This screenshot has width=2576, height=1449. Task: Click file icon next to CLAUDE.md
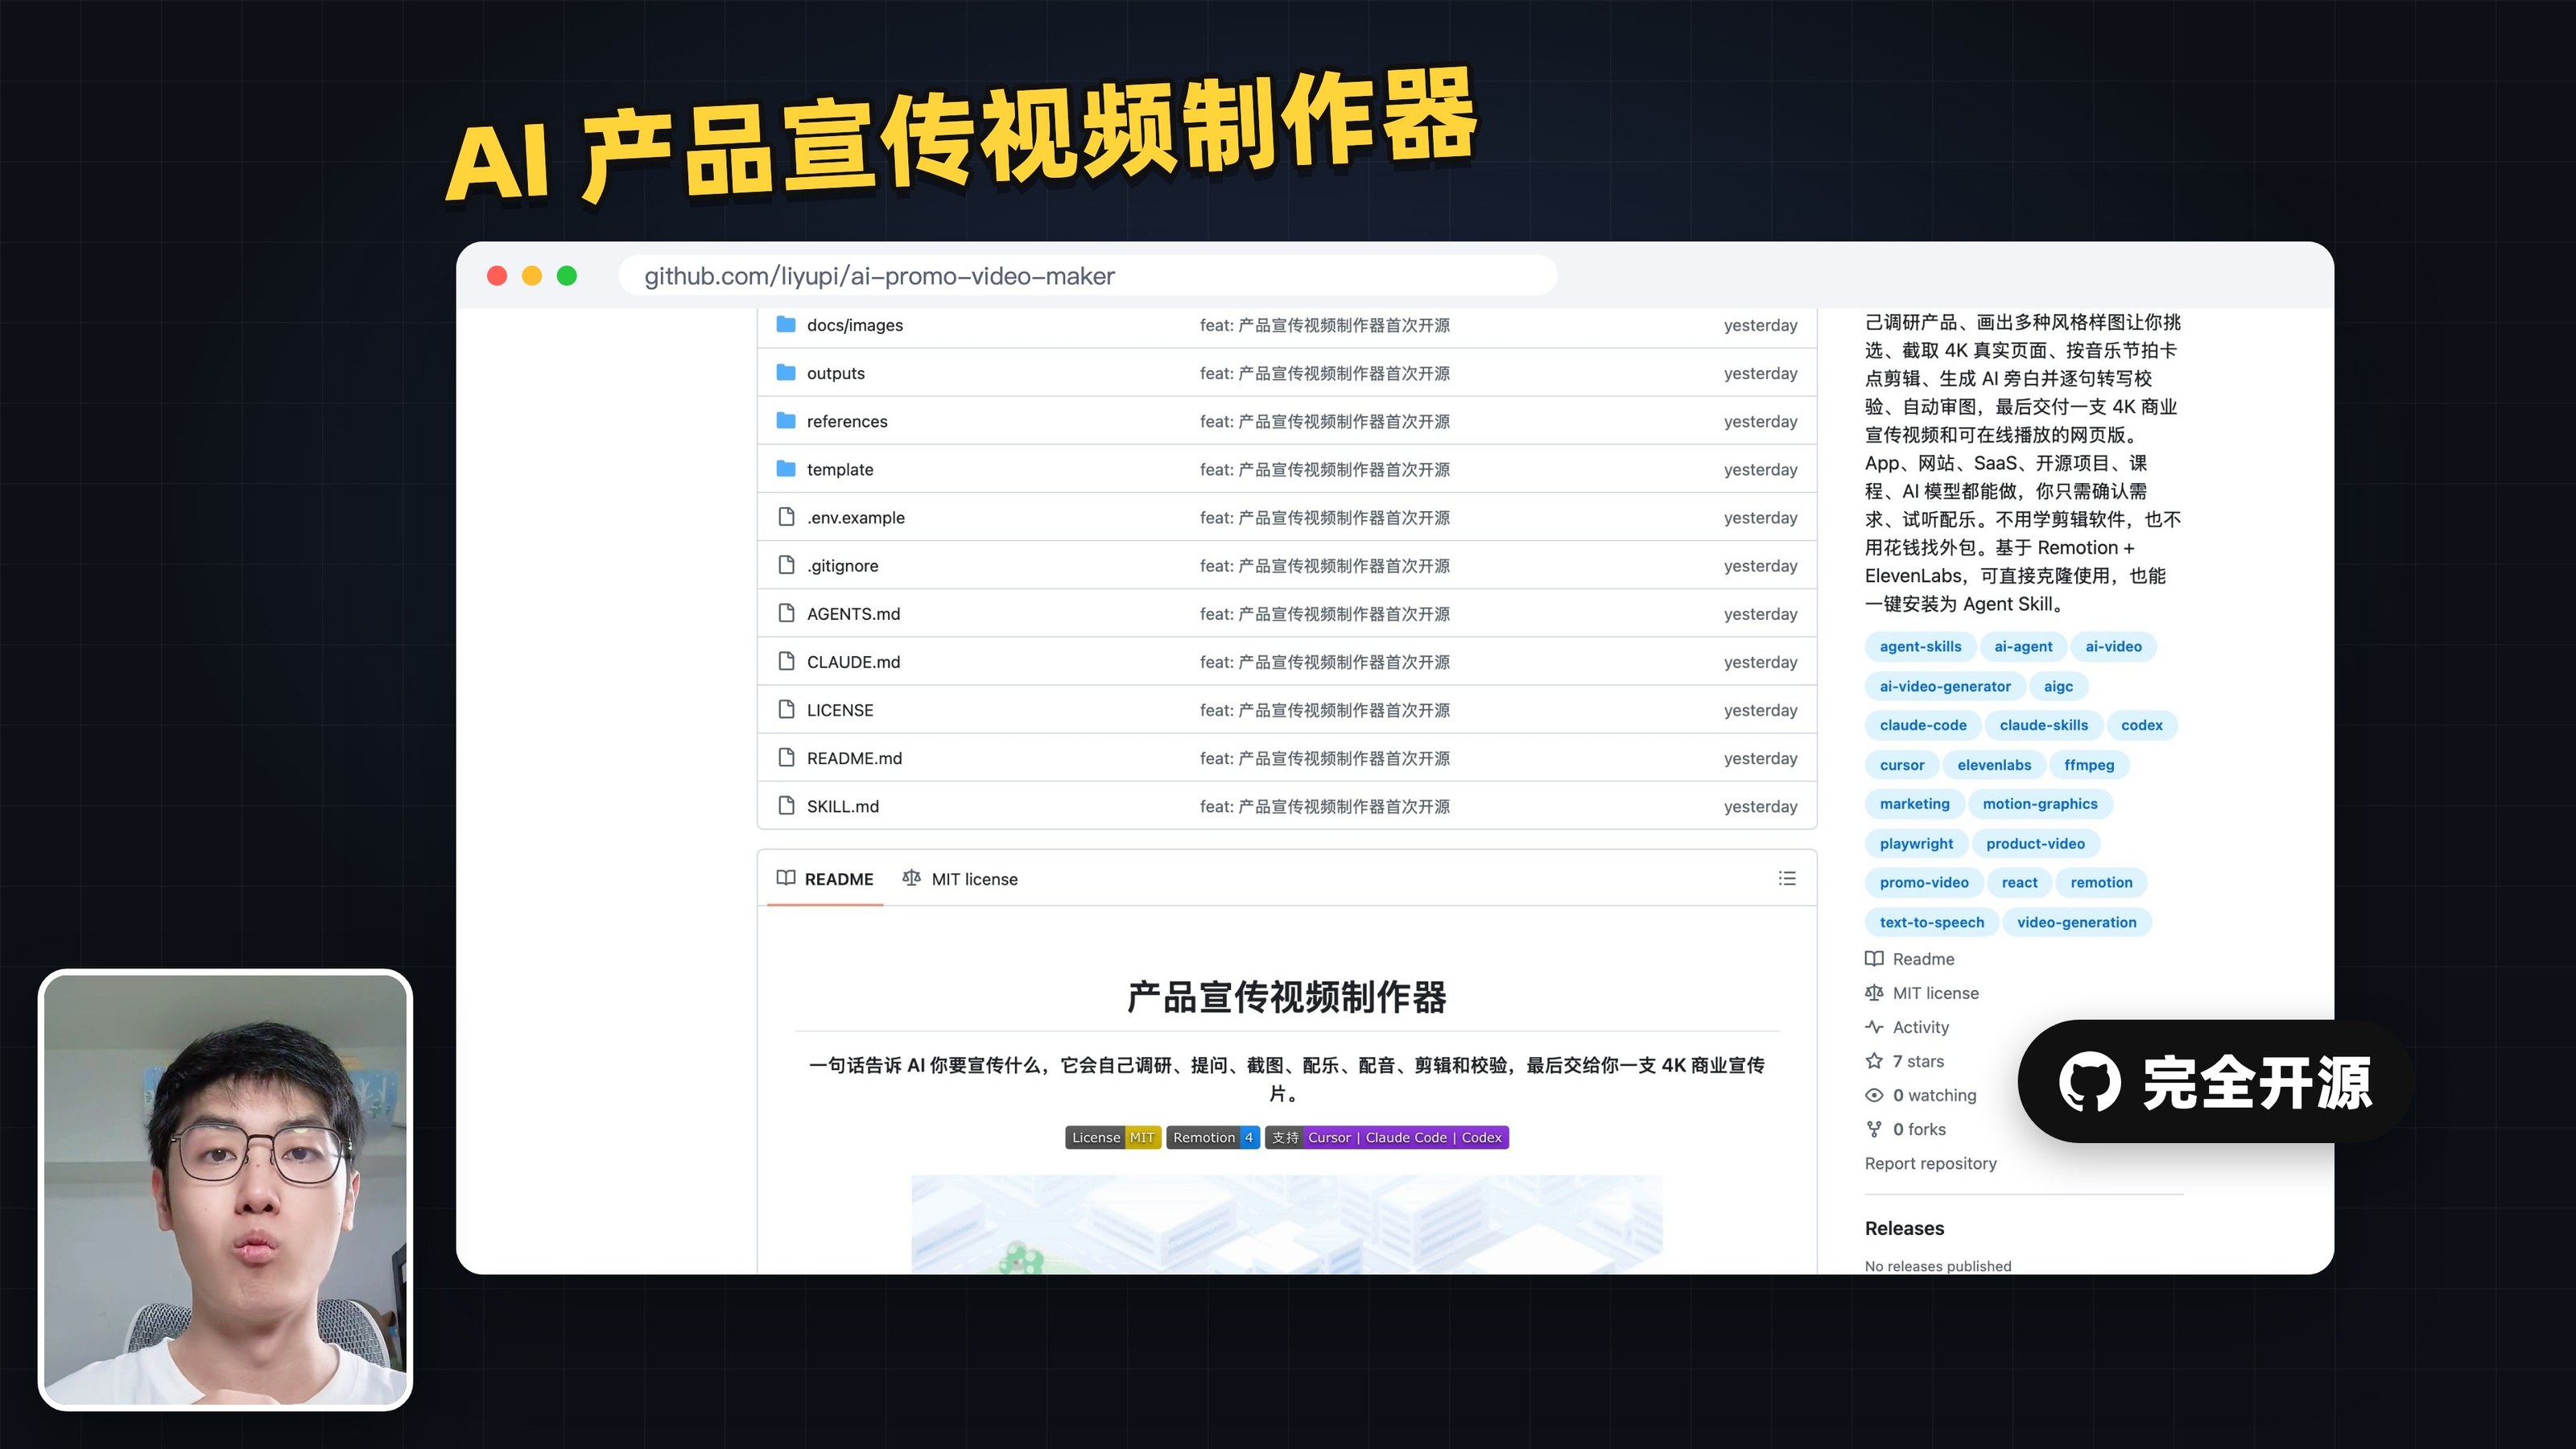pyautogui.click(x=786, y=660)
